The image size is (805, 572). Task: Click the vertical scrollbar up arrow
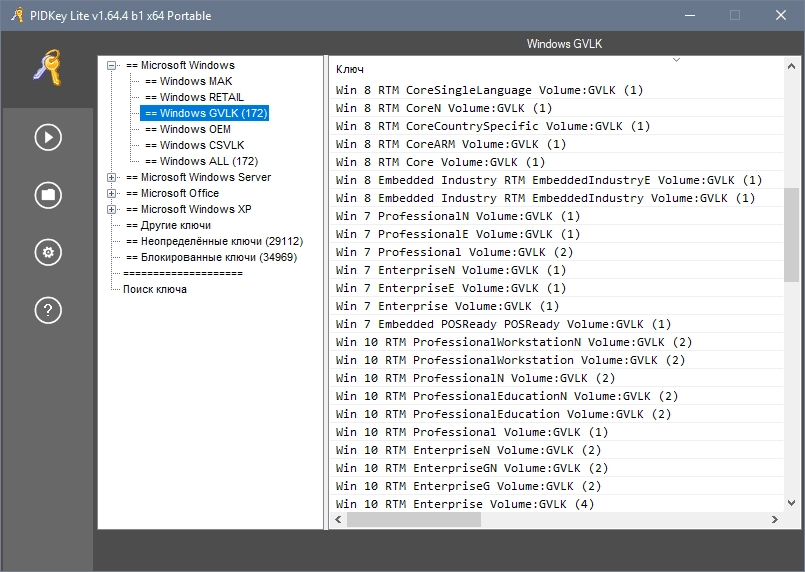(791, 66)
